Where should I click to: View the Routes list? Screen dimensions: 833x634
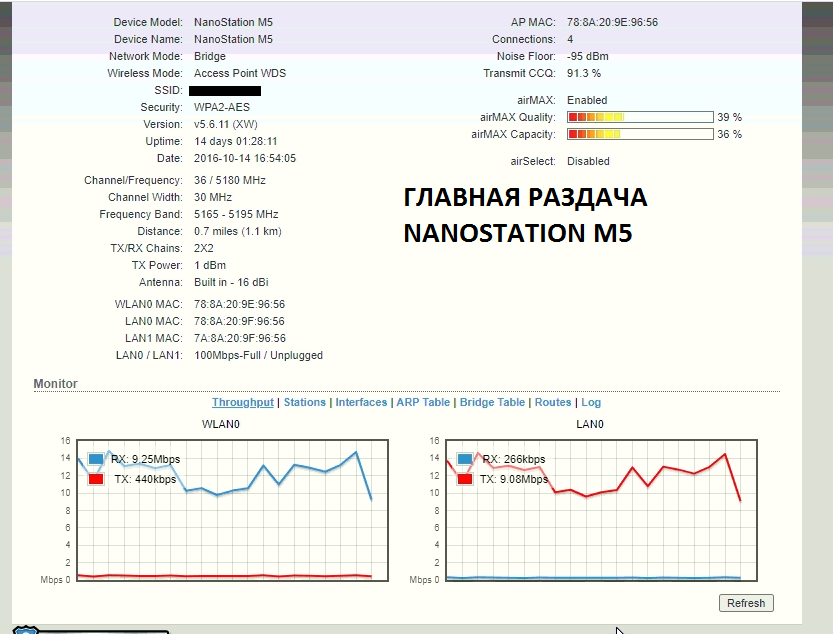point(552,402)
